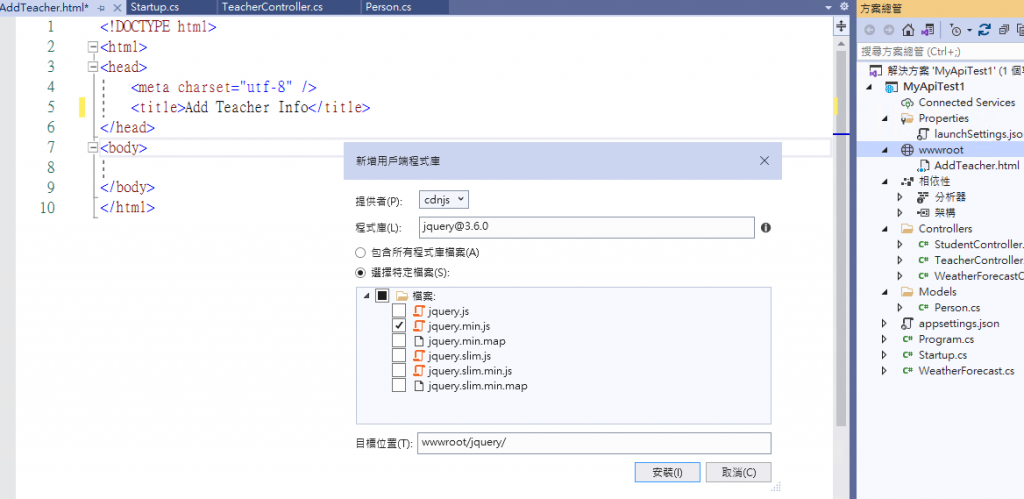Check the jquery.slim.min.map checkbox

(x=398, y=386)
